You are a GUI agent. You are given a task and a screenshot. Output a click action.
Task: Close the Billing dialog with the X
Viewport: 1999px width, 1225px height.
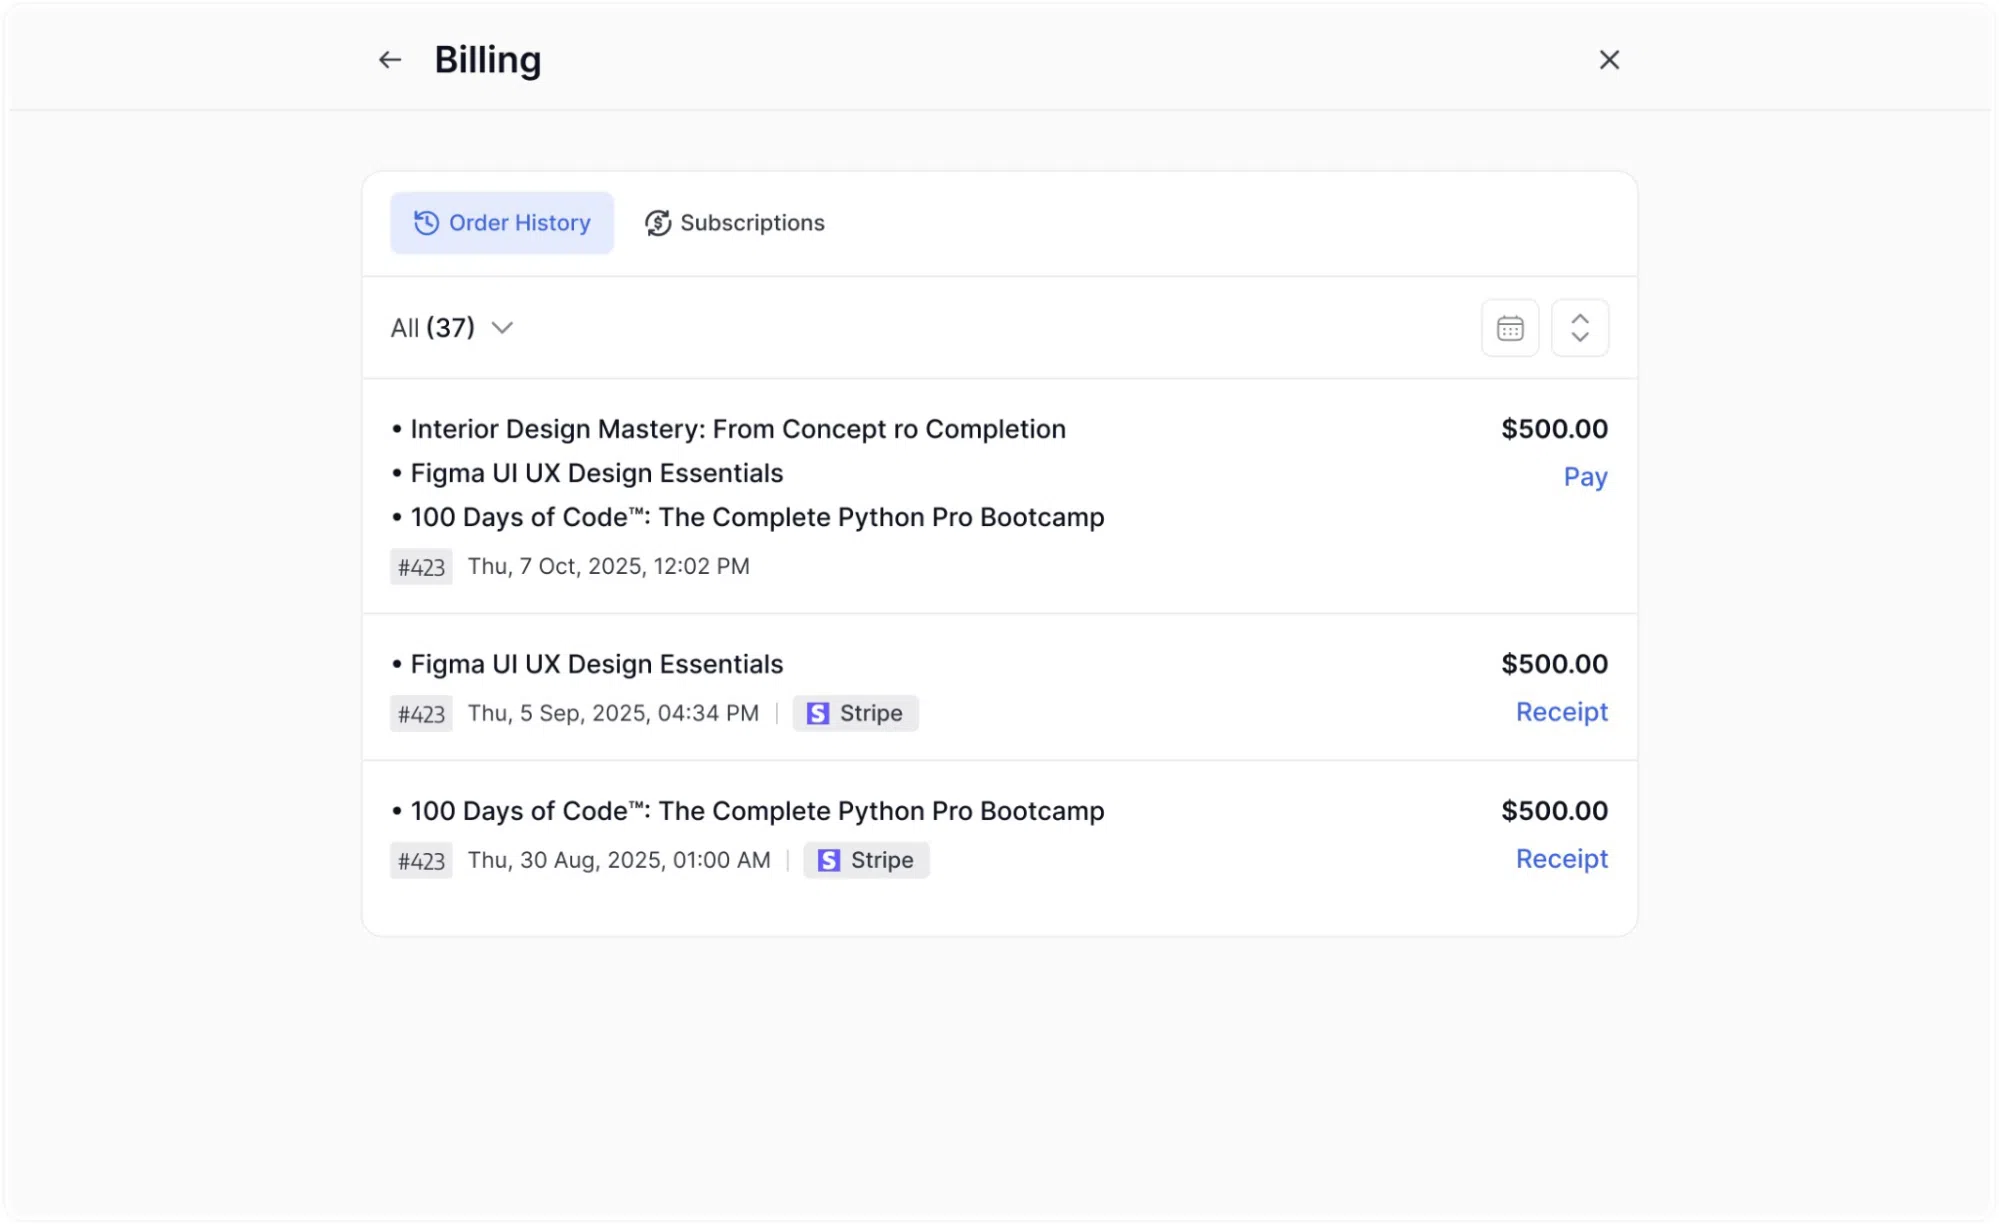coord(1608,60)
